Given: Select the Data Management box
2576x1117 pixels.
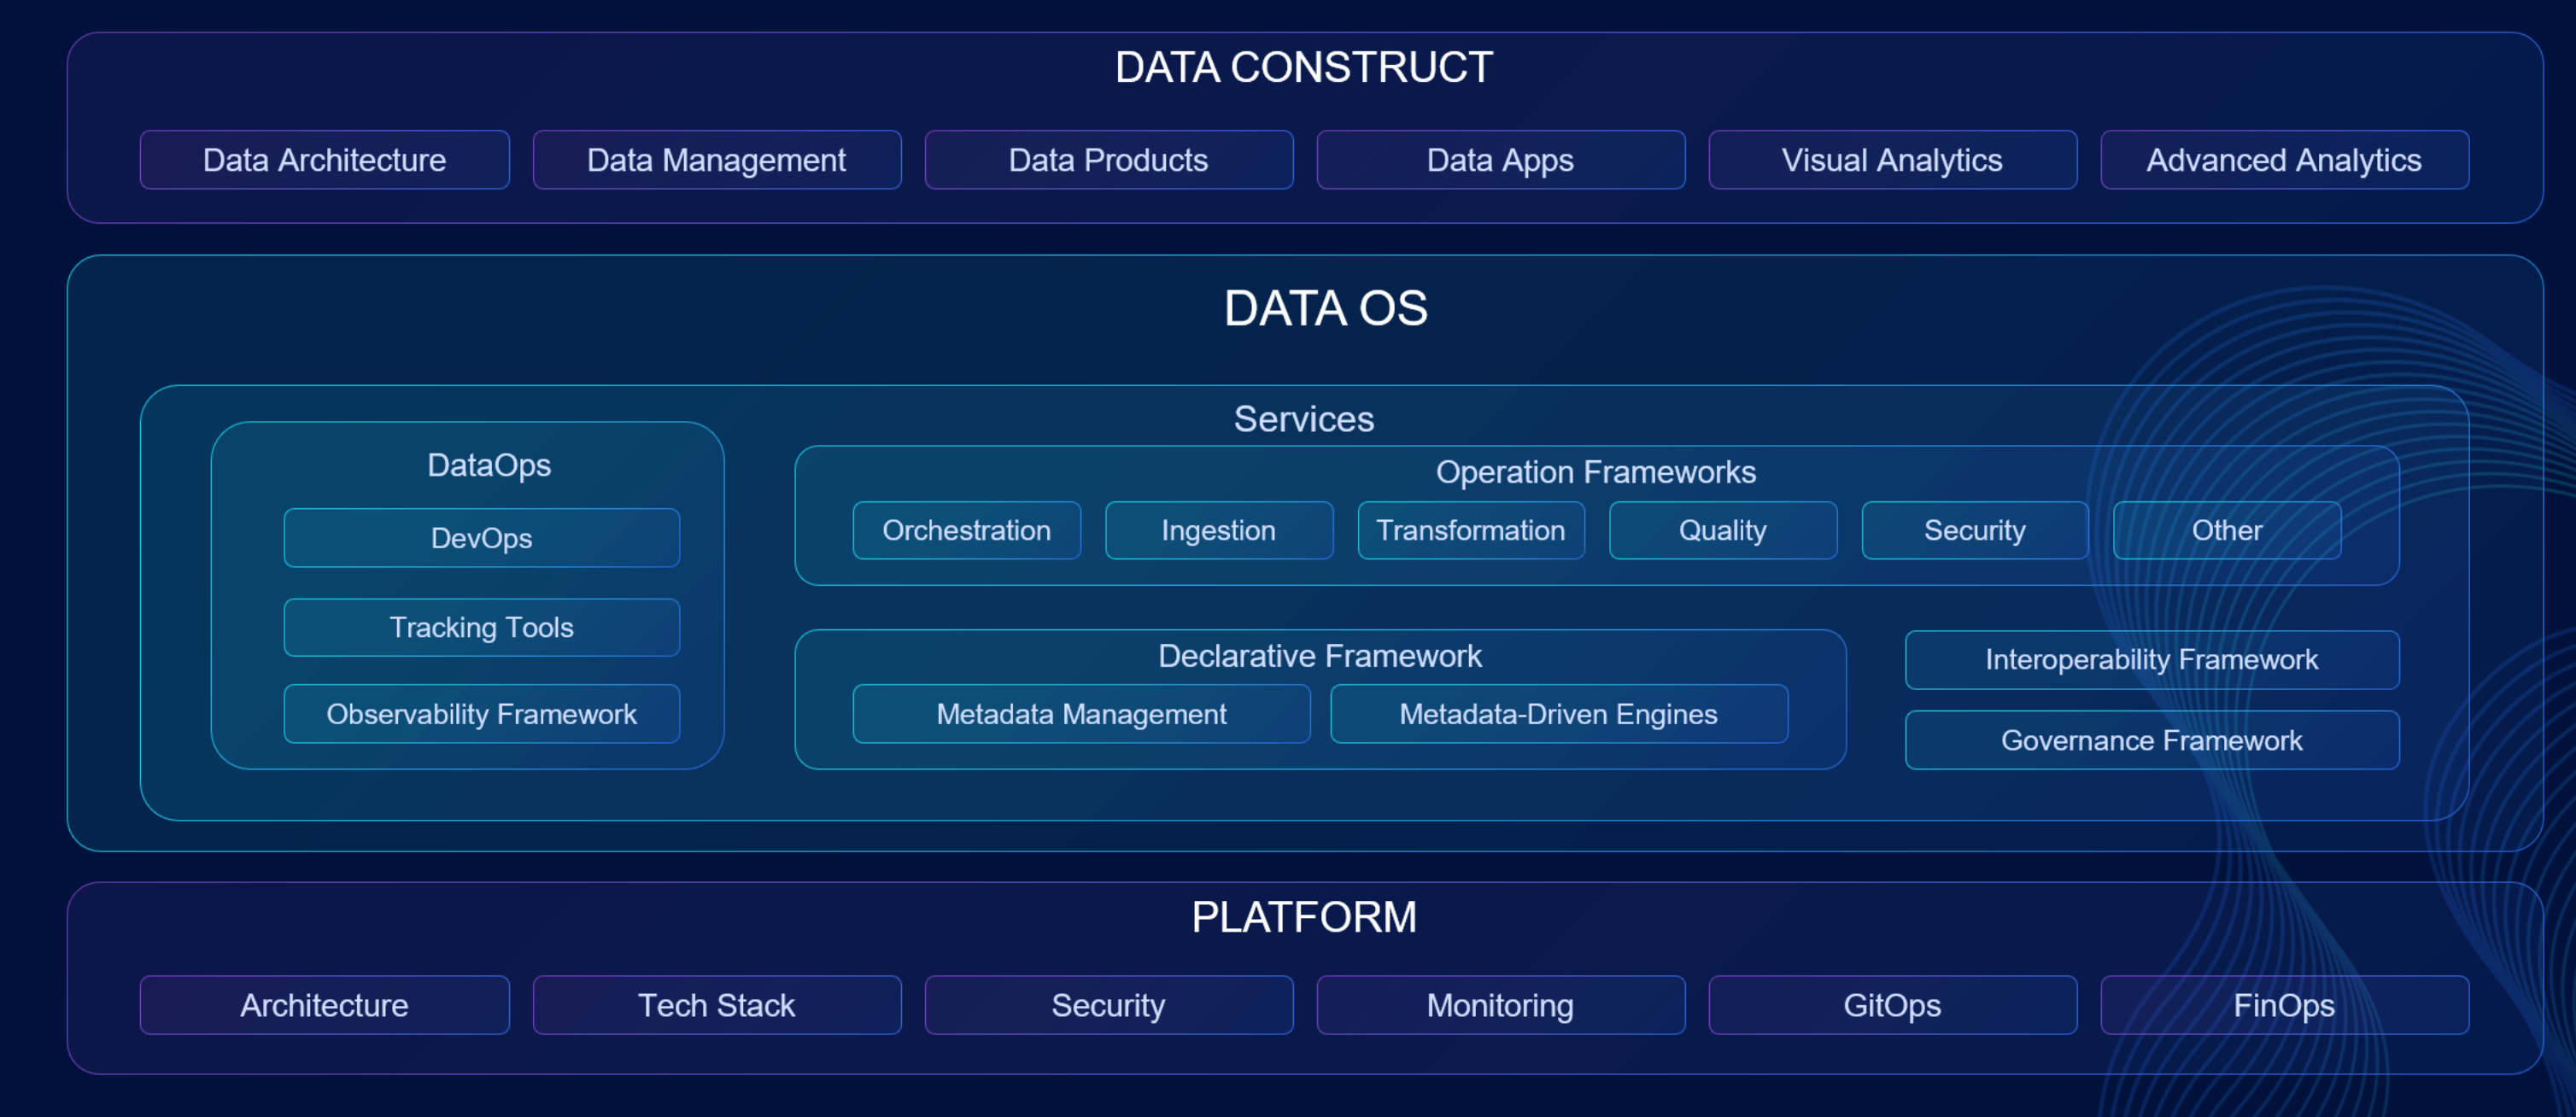Looking at the screenshot, I should pos(716,160).
